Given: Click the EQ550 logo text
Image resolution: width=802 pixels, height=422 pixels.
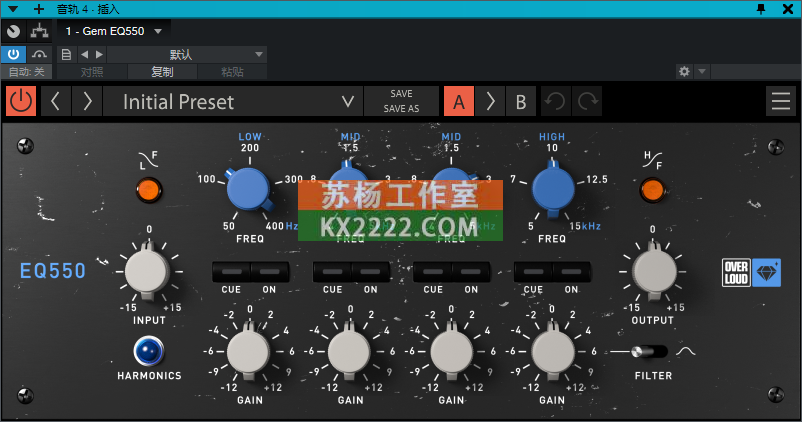Looking at the screenshot, I should point(53,271).
